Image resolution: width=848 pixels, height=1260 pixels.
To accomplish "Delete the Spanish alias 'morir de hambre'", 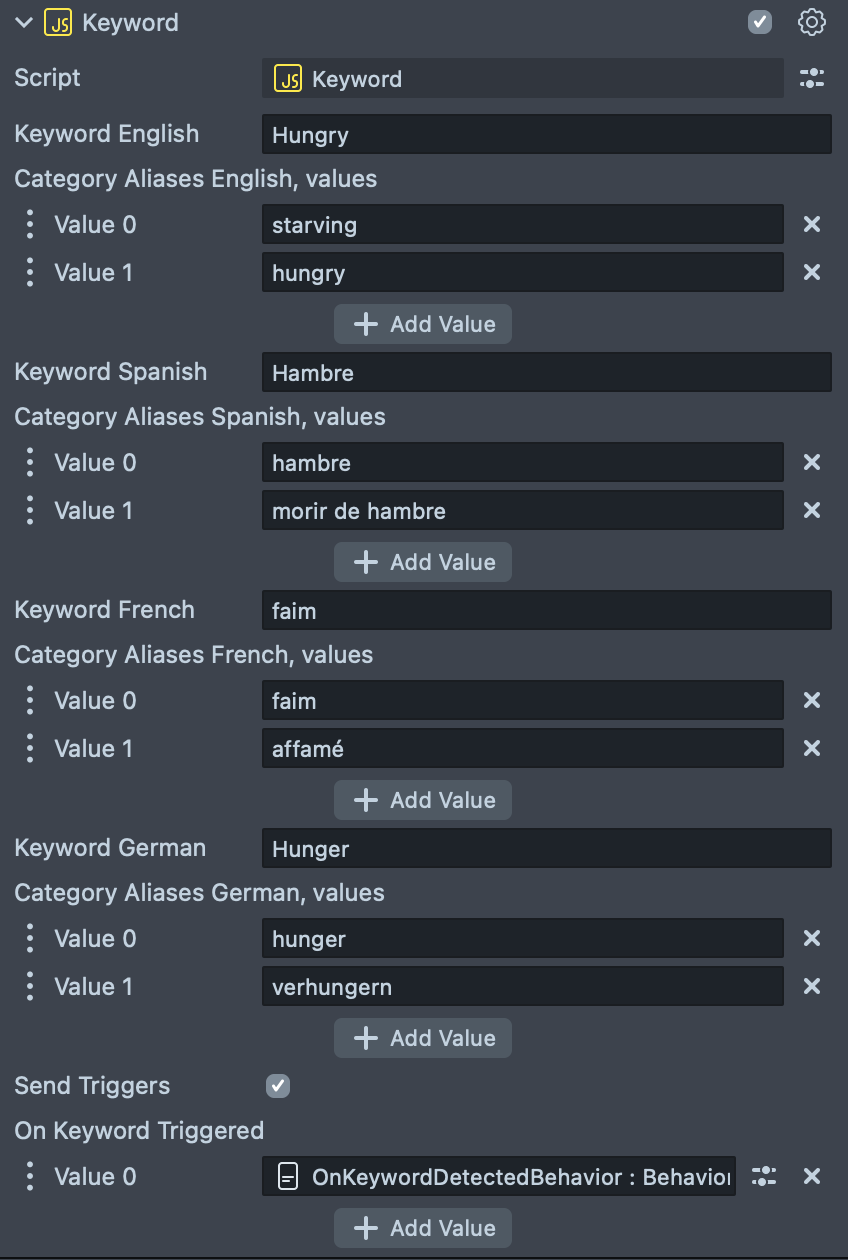I will (812, 511).
